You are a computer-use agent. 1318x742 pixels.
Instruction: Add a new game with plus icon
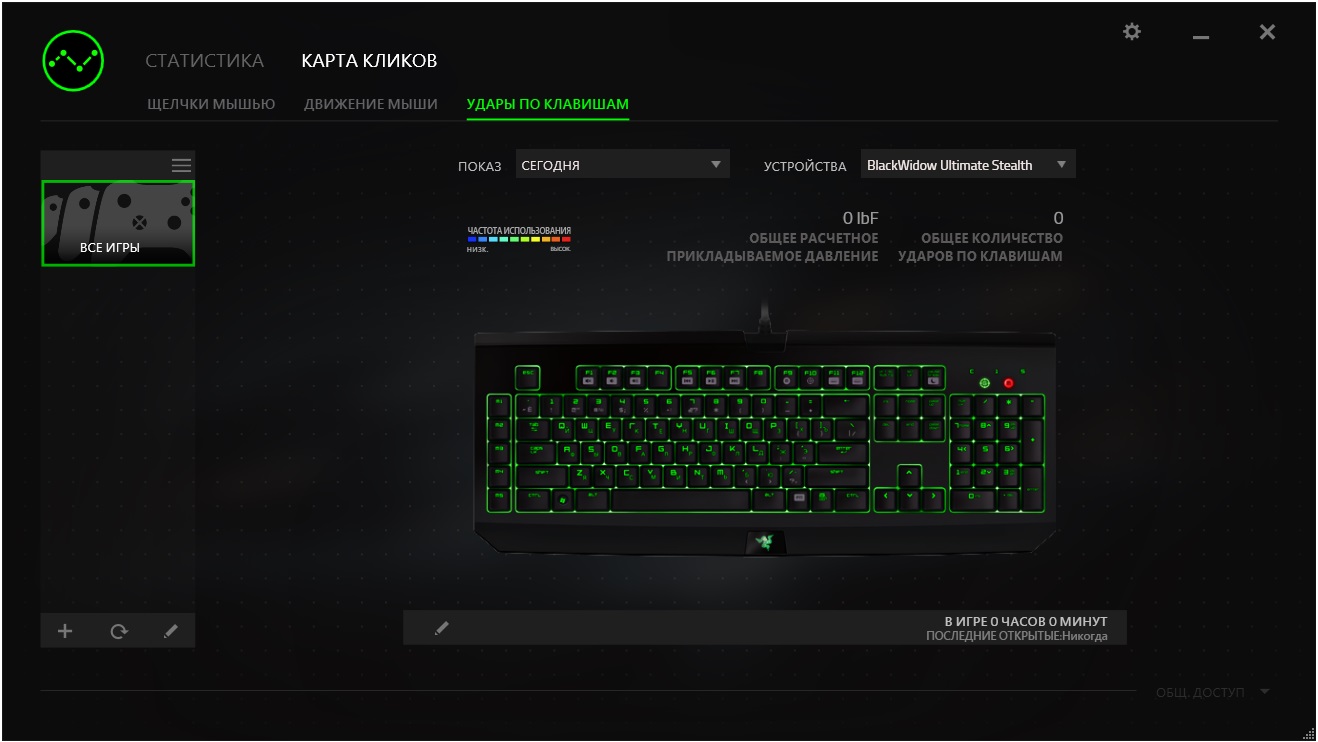pos(65,631)
